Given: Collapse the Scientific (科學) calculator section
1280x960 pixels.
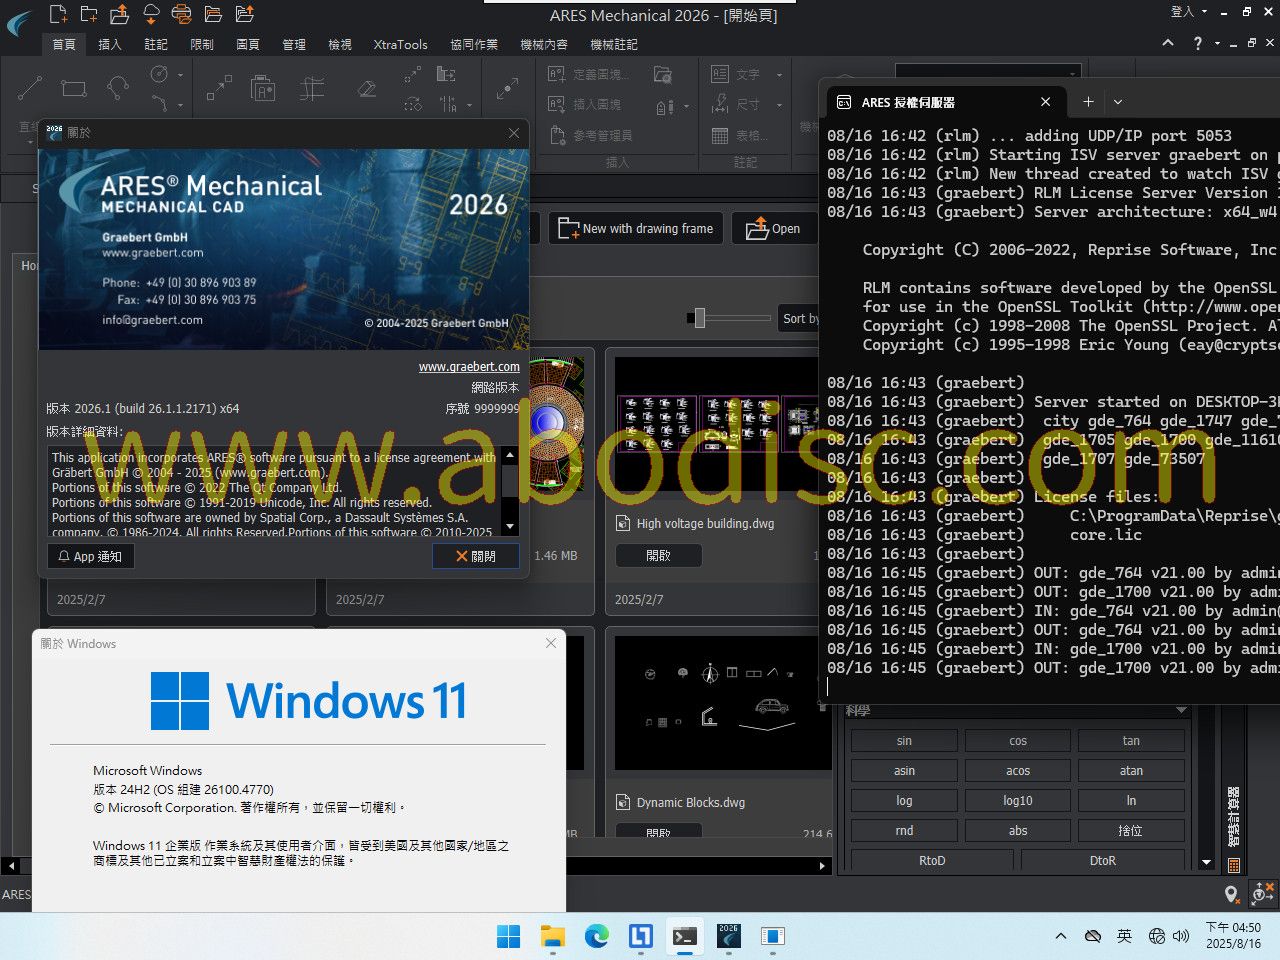Looking at the screenshot, I should point(1181,710).
